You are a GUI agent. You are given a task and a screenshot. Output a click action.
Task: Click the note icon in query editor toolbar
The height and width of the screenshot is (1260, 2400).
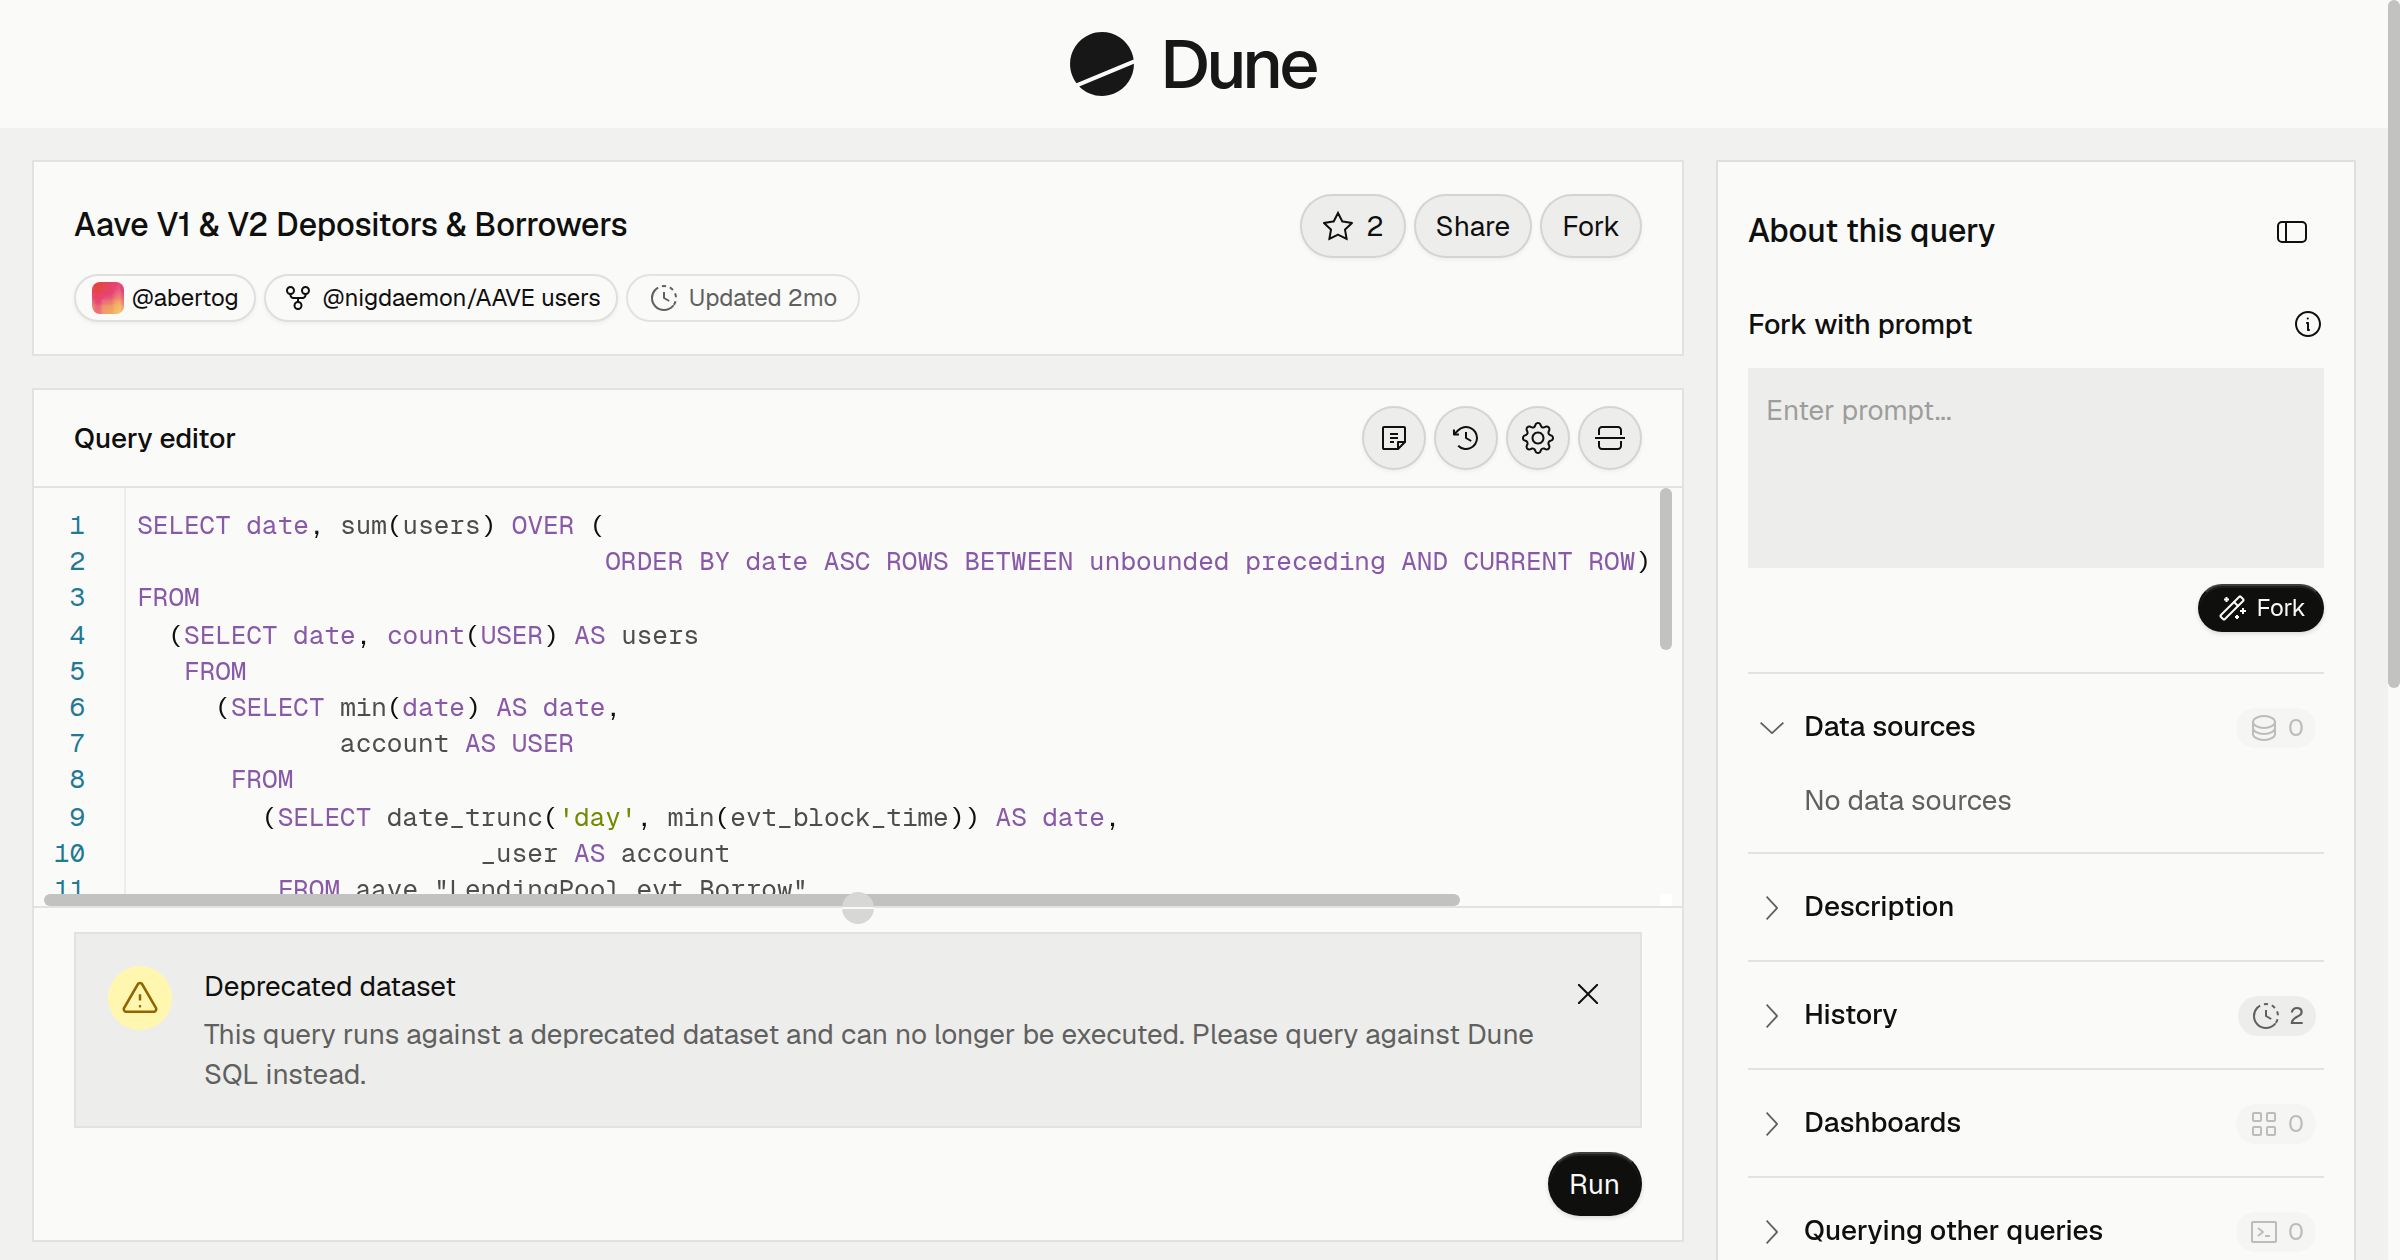tap(1393, 438)
